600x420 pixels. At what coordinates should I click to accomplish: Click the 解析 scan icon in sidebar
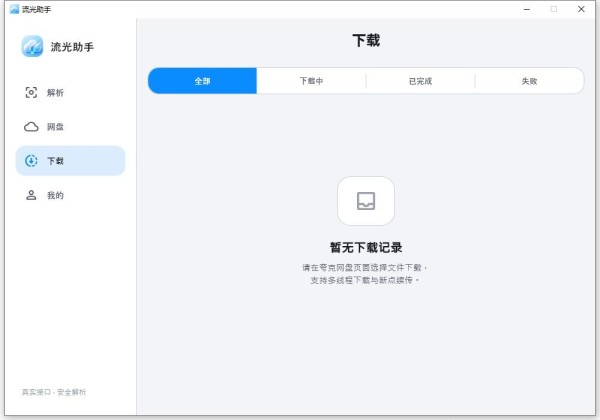point(31,93)
